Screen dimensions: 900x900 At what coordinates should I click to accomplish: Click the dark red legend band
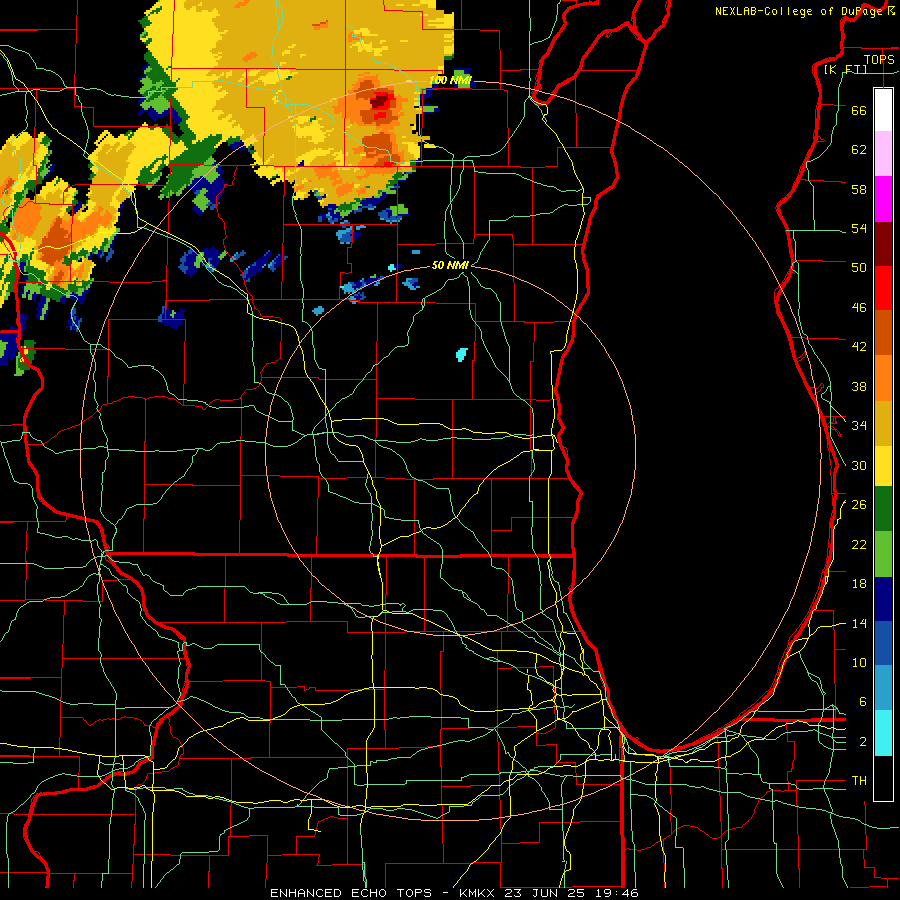click(883, 244)
